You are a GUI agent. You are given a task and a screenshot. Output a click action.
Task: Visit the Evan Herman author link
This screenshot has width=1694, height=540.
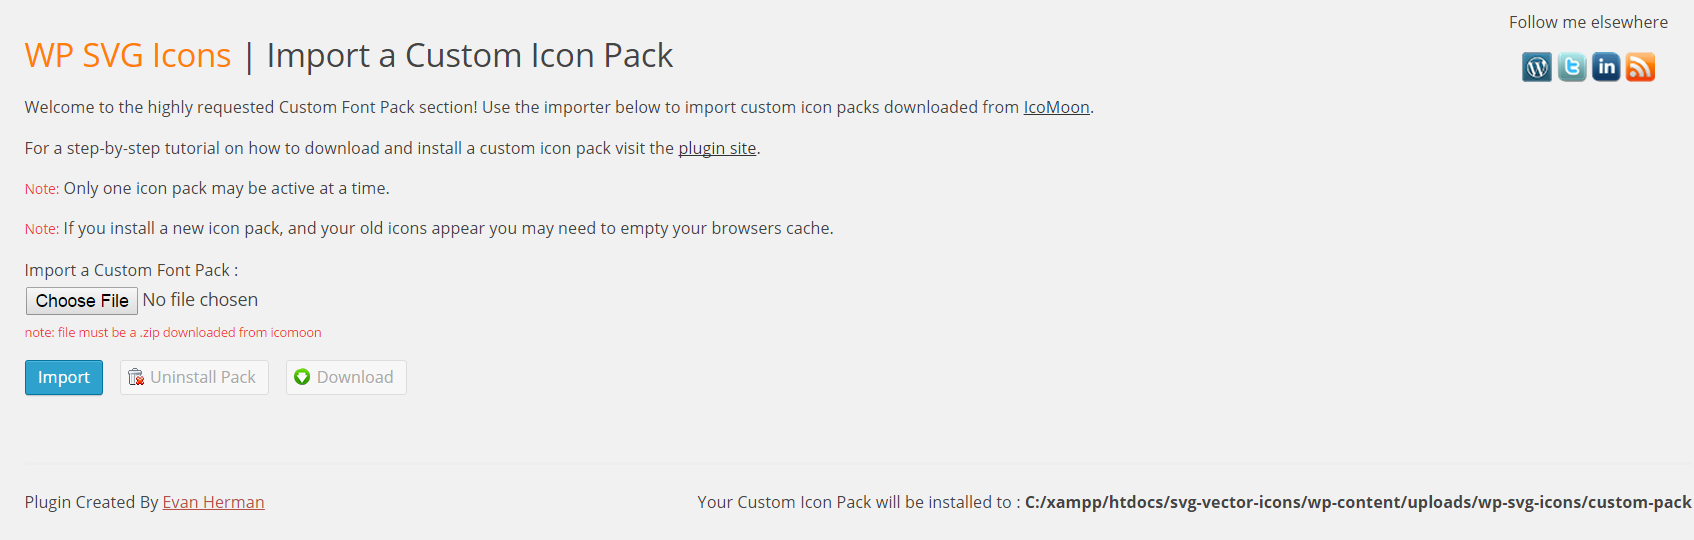213,502
